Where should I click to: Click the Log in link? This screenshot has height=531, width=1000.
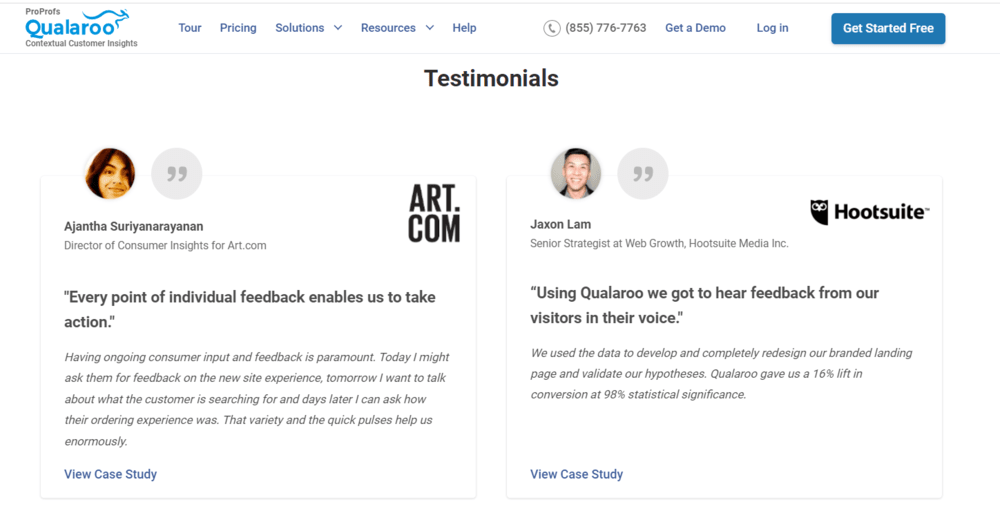pos(772,28)
